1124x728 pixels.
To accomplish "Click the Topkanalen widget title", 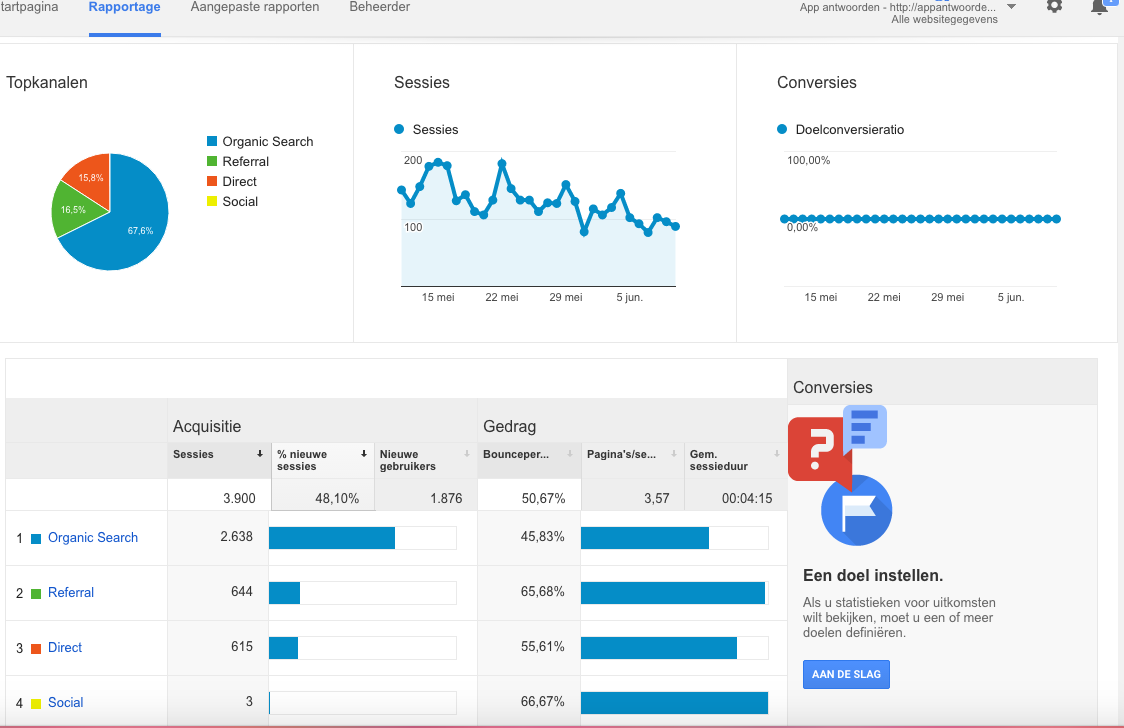I will click(x=47, y=82).
